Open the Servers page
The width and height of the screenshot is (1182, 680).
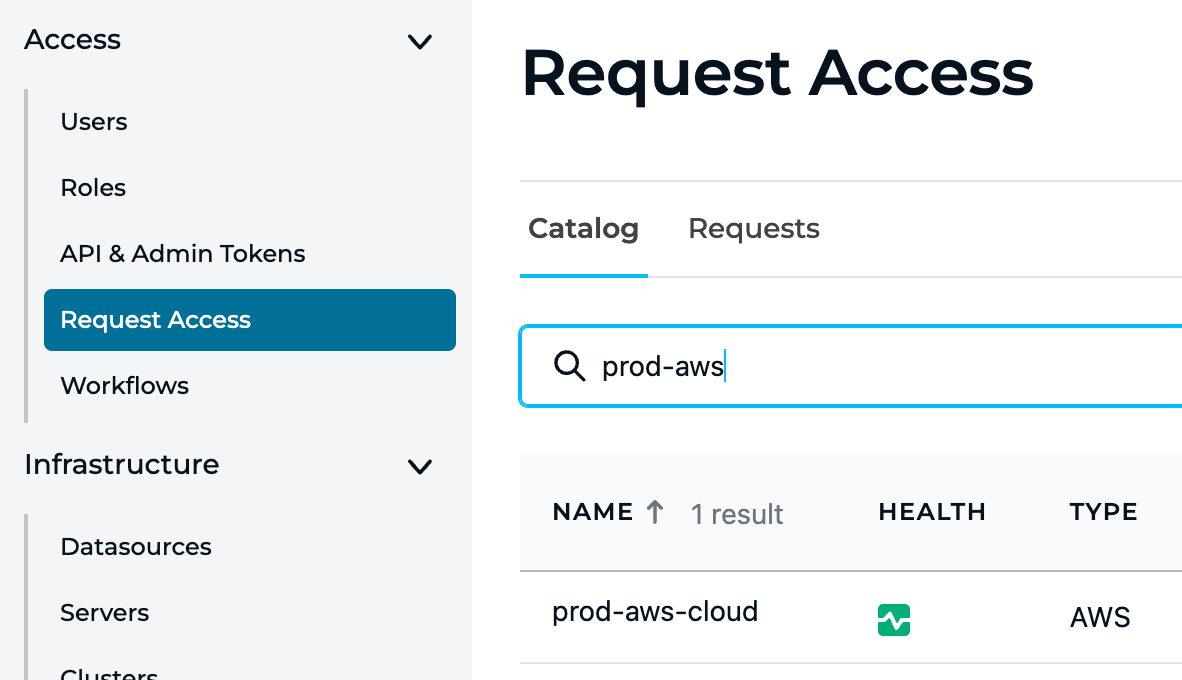[x=104, y=612]
